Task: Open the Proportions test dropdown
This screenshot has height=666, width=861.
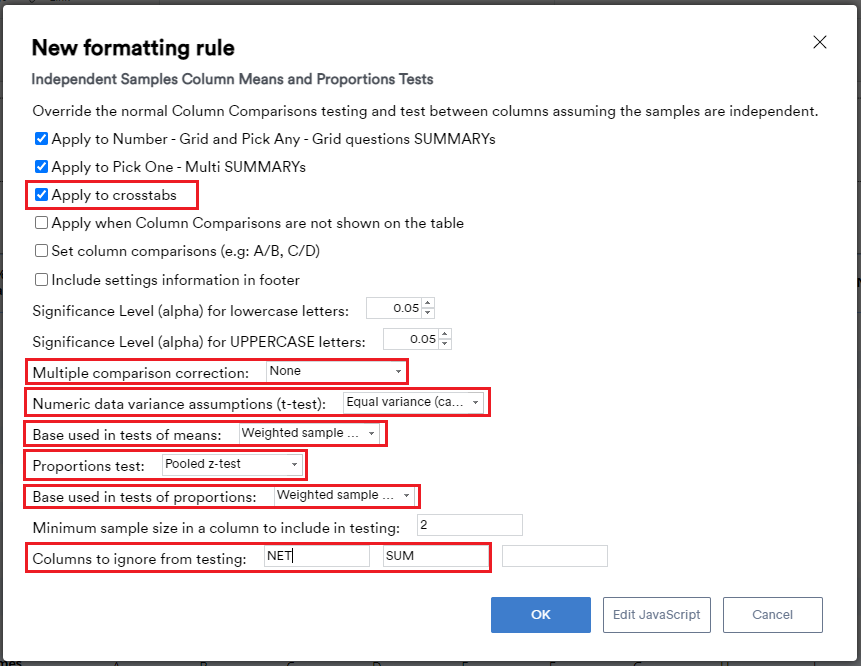Action: 232,464
